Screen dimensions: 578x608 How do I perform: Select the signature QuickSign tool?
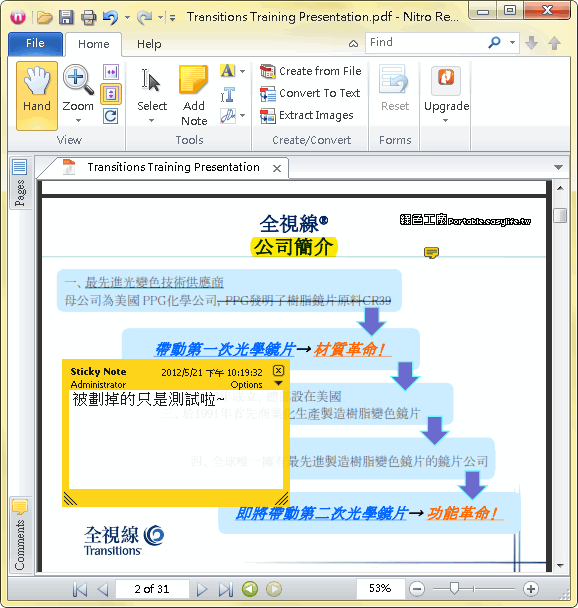228,116
